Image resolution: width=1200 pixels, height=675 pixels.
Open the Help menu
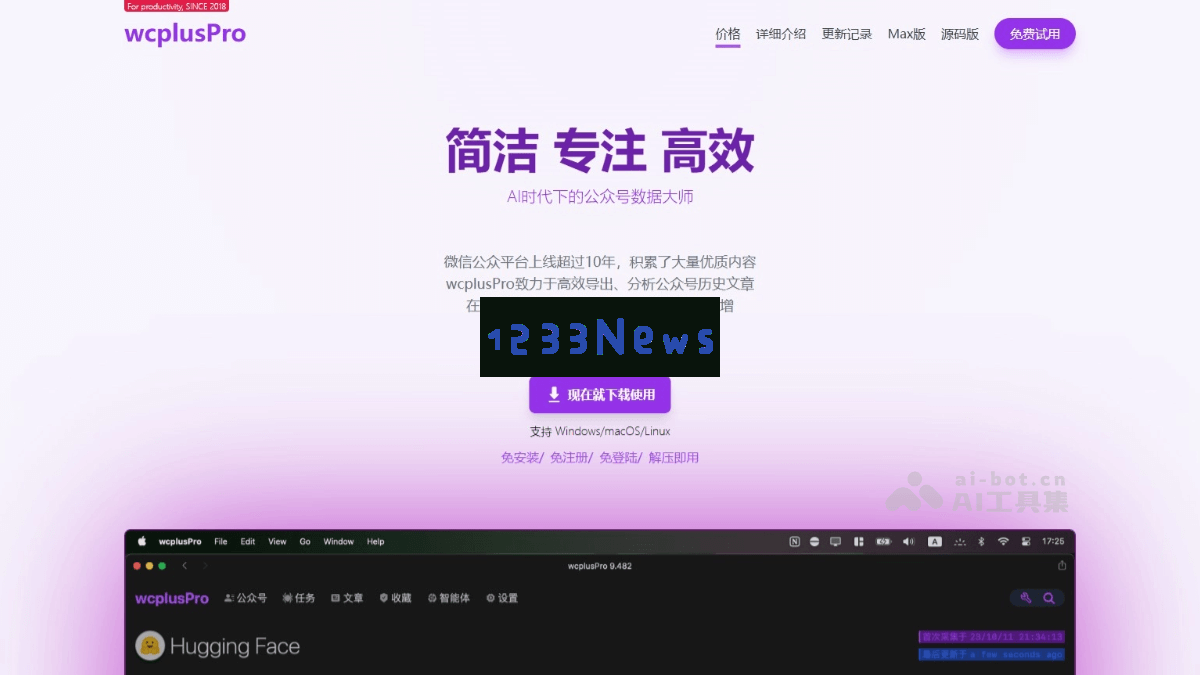pyautogui.click(x=375, y=542)
